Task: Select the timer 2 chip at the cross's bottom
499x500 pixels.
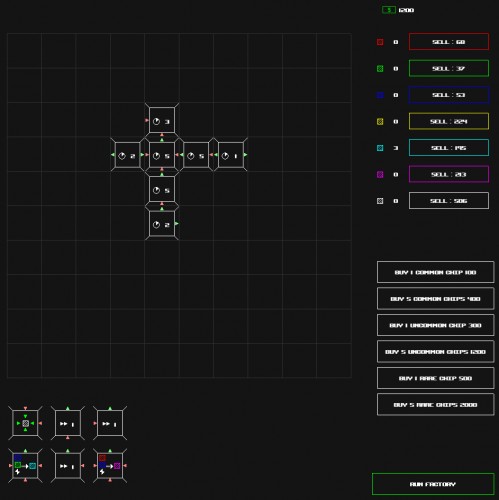Action: pyautogui.click(x=162, y=224)
